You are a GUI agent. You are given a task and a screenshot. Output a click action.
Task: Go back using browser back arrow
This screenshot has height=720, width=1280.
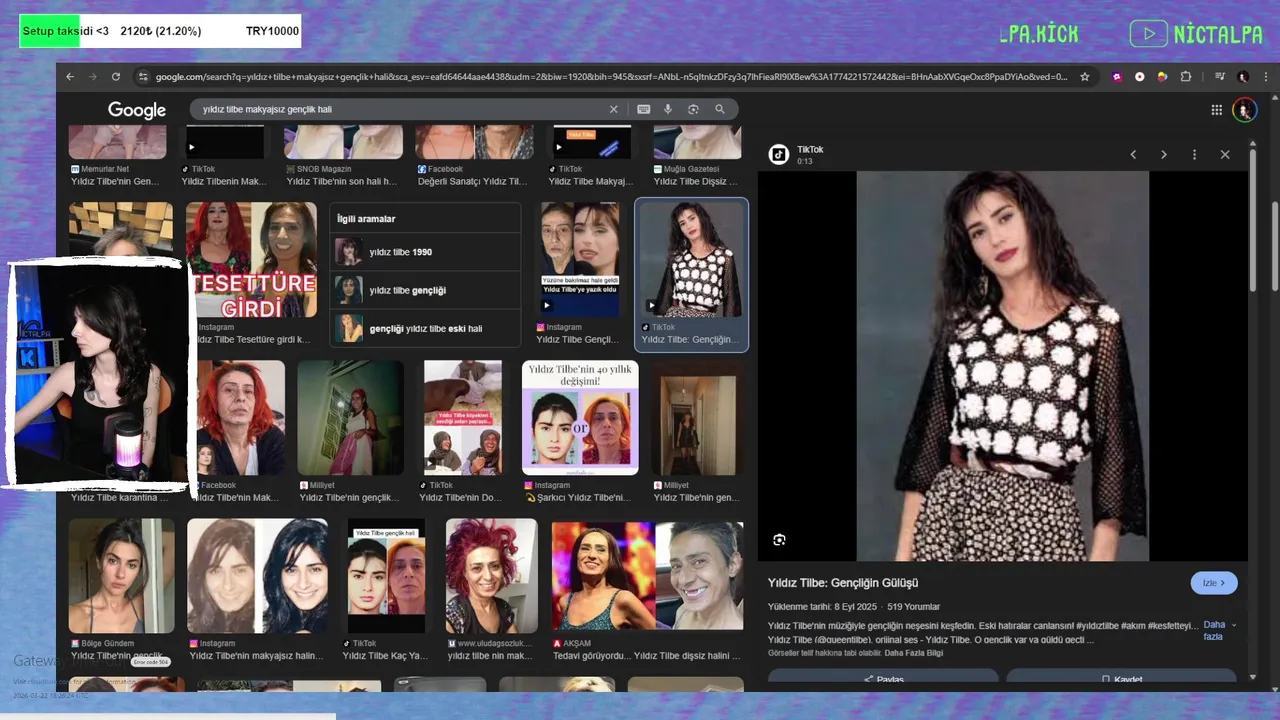point(70,77)
